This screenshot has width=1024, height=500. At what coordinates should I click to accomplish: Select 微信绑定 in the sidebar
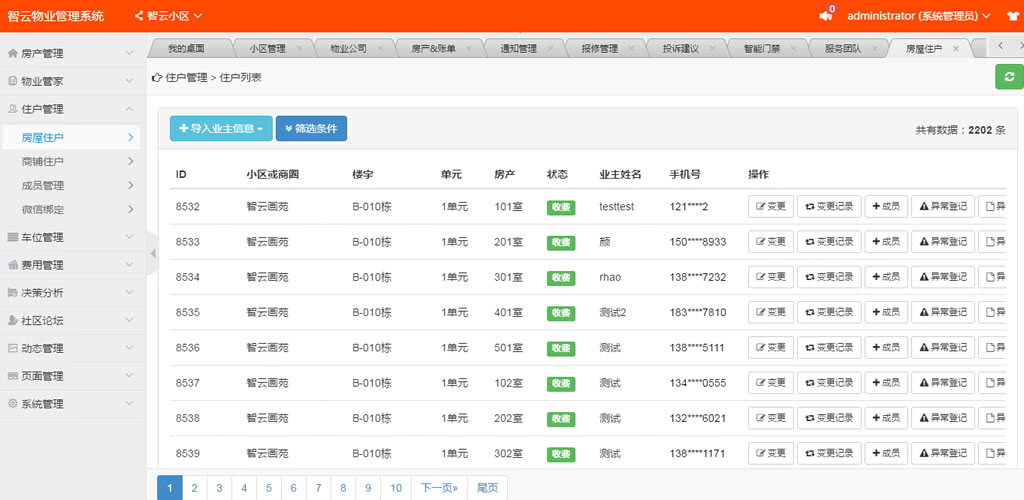[70, 210]
